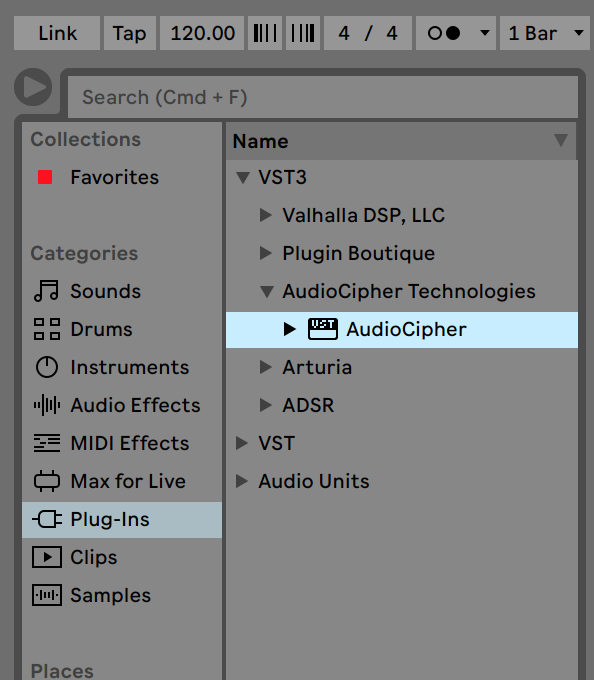Toggle the Link button
Viewport: 594px width, 680px height.
coord(57,33)
